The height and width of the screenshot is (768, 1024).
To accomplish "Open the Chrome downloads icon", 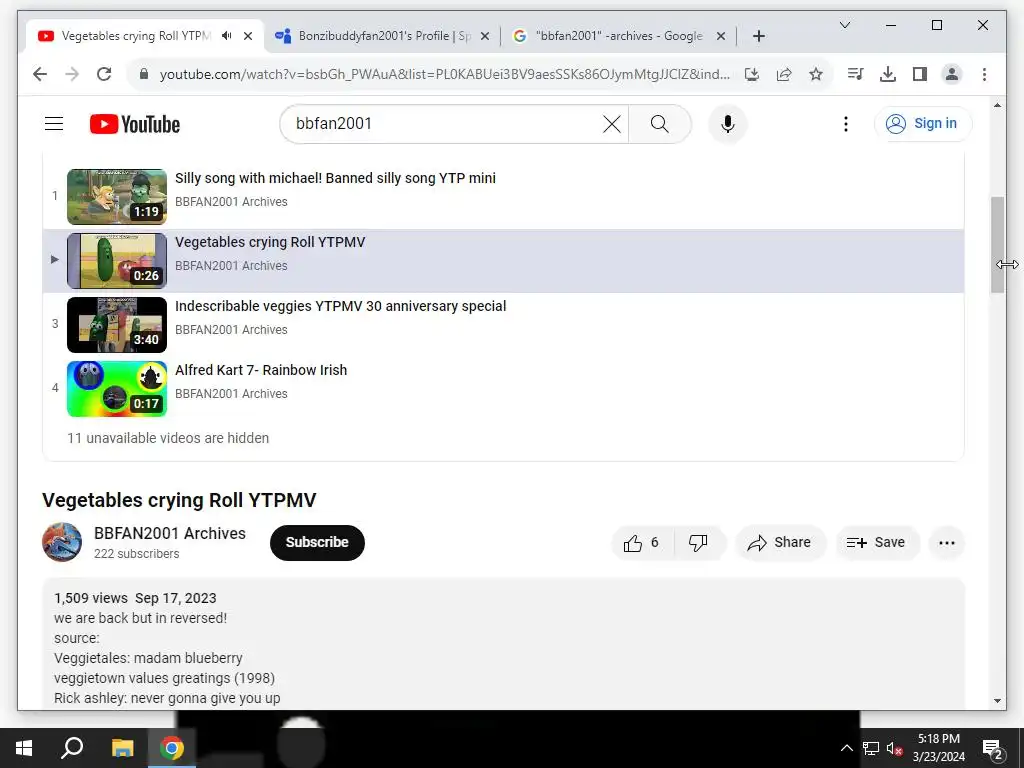I will (x=888, y=74).
